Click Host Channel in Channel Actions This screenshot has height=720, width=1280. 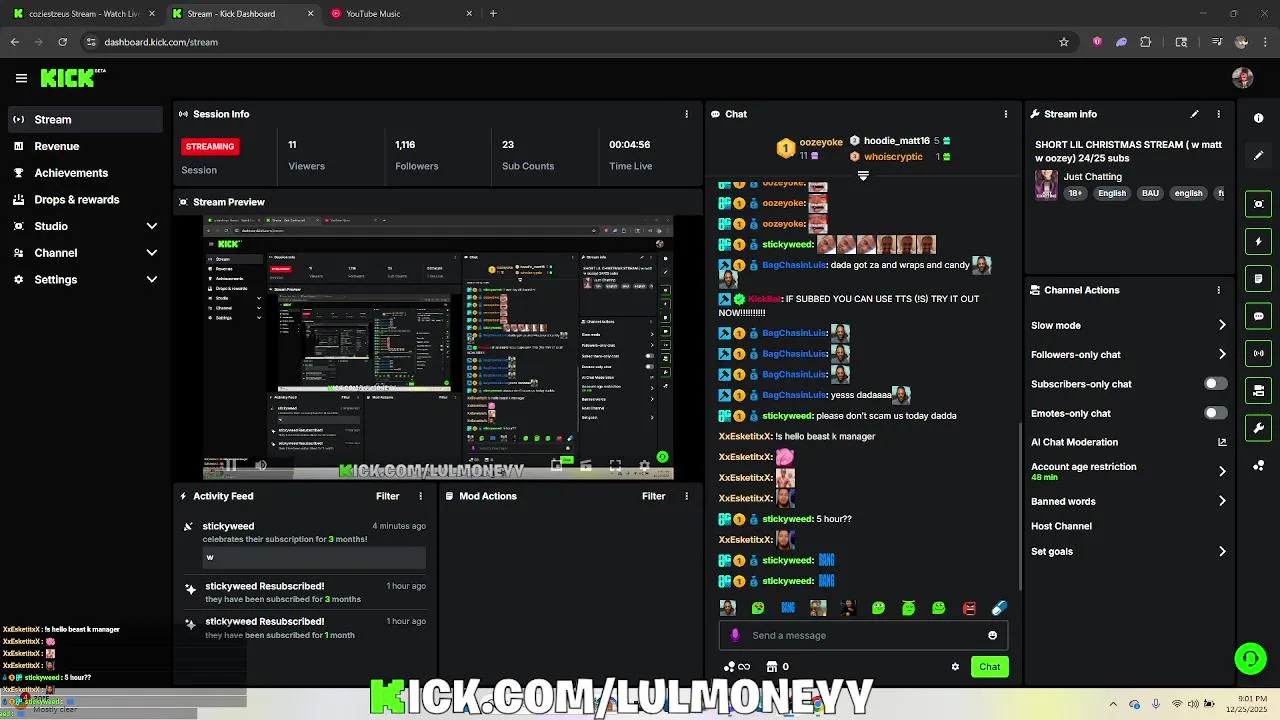click(1061, 526)
